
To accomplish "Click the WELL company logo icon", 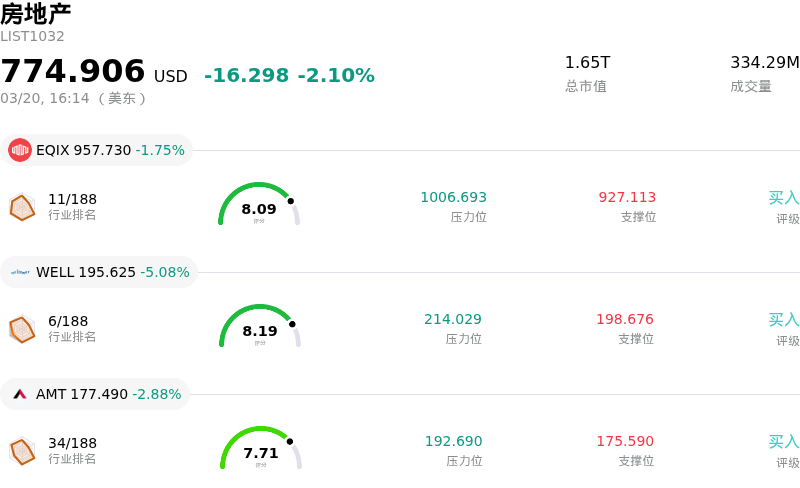I will pos(20,272).
